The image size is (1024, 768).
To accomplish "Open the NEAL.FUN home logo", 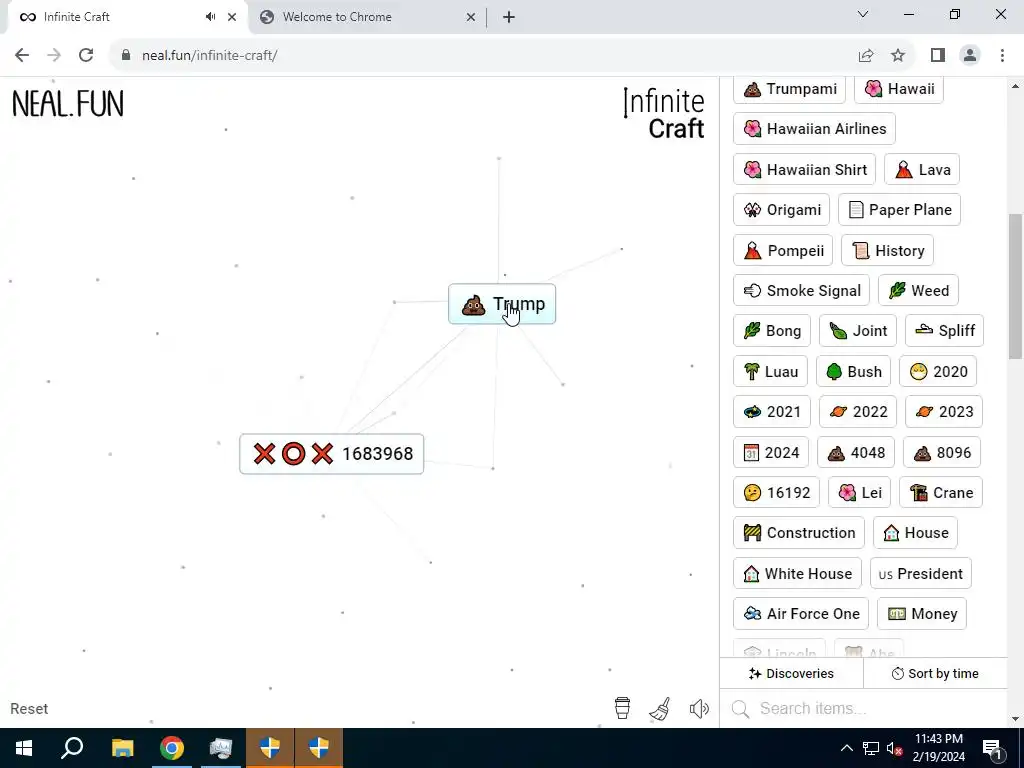I will (68, 104).
